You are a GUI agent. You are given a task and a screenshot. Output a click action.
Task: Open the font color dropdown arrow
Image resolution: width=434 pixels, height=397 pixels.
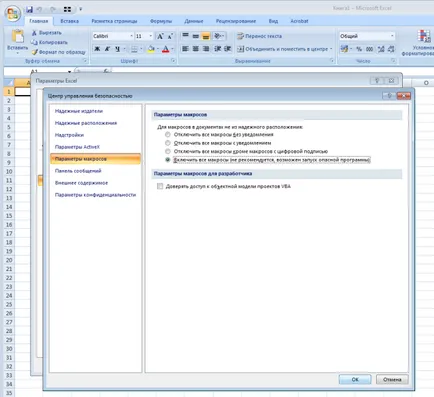tap(172, 49)
